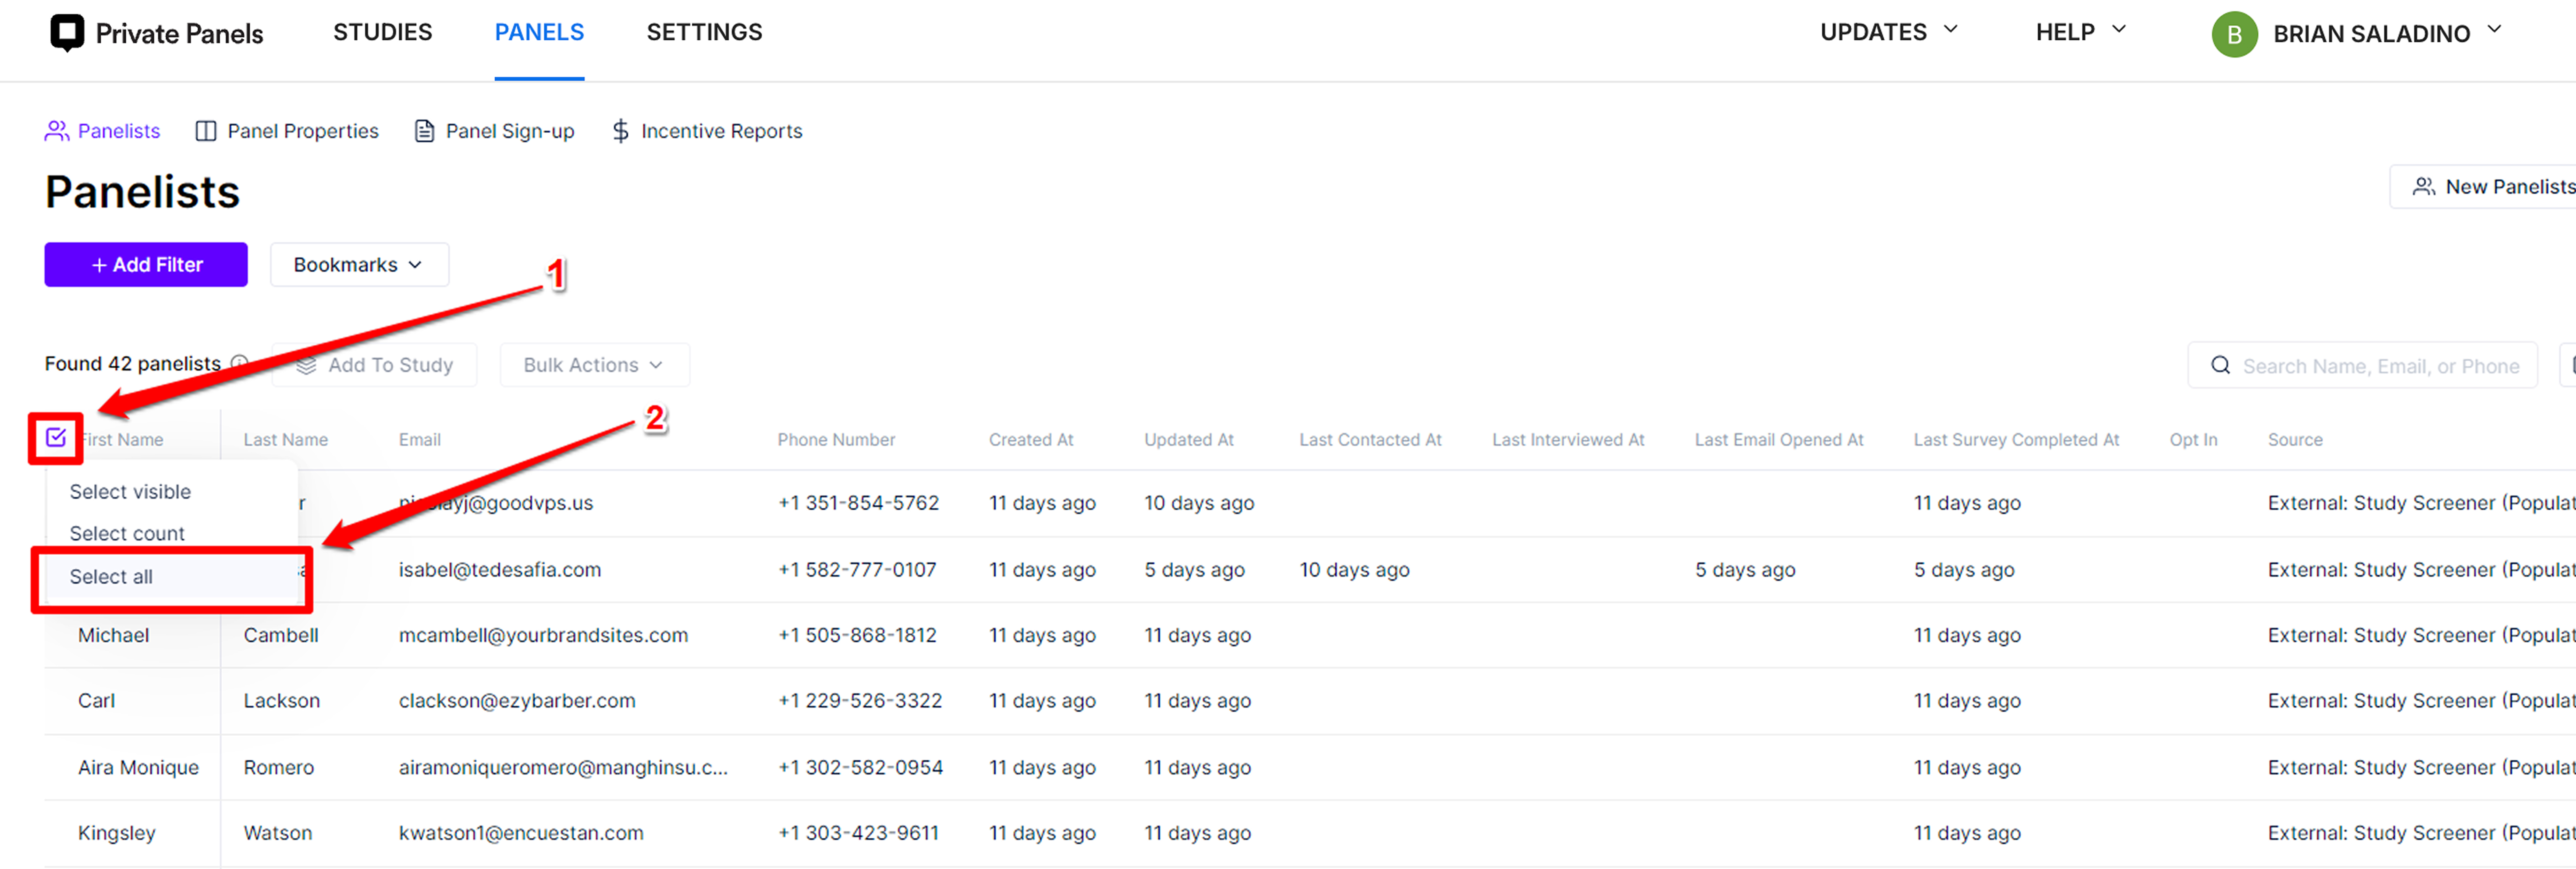The height and width of the screenshot is (869, 2576).
Task: Expand the UPDATES menu
Action: 1888,32
